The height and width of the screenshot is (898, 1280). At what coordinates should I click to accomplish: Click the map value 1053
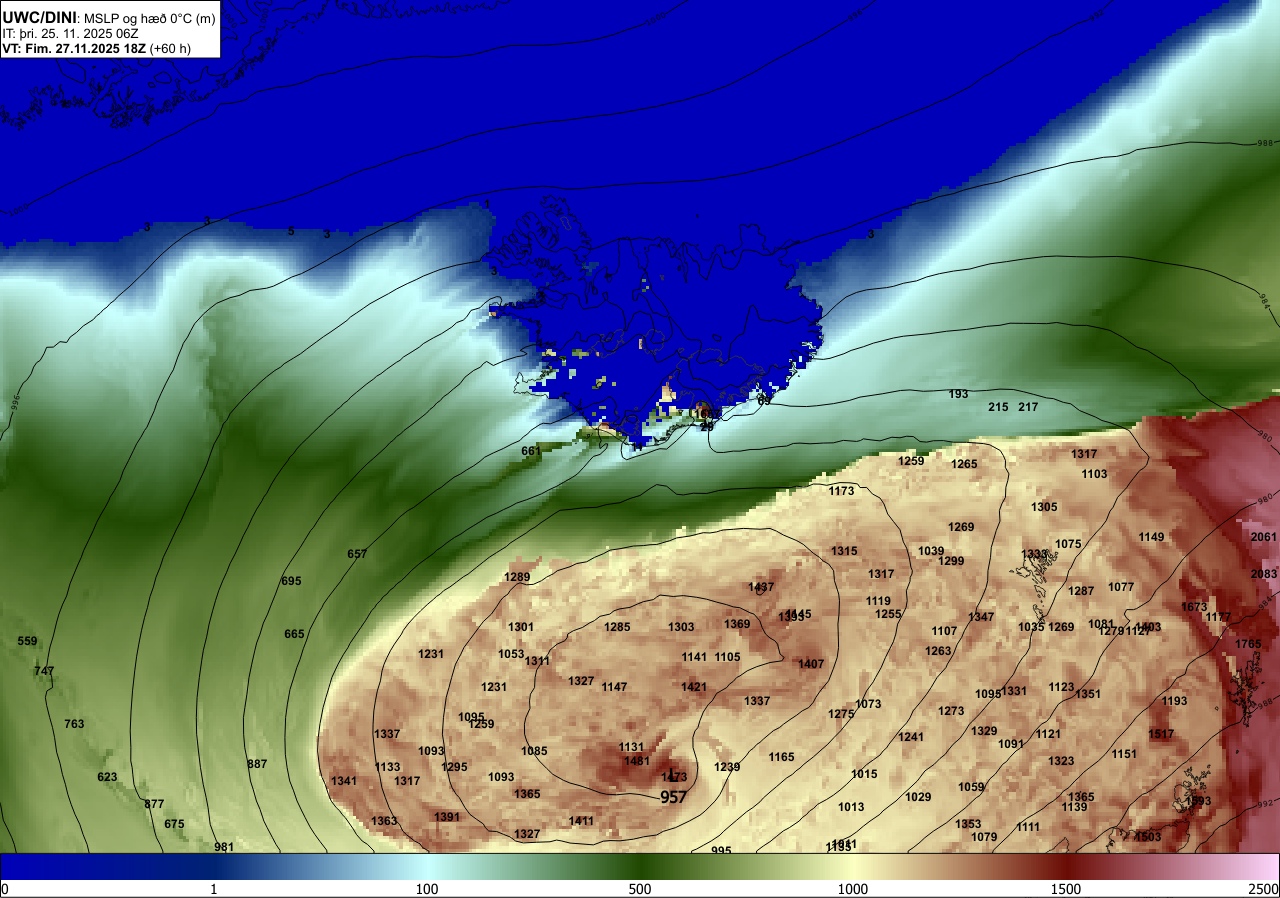point(511,654)
